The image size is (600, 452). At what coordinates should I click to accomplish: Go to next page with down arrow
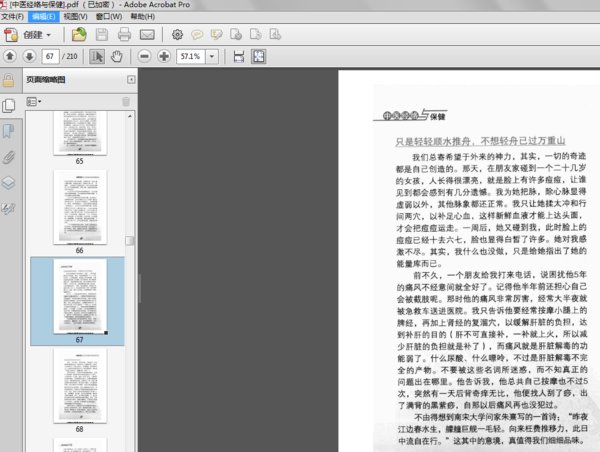click(29, 57)
